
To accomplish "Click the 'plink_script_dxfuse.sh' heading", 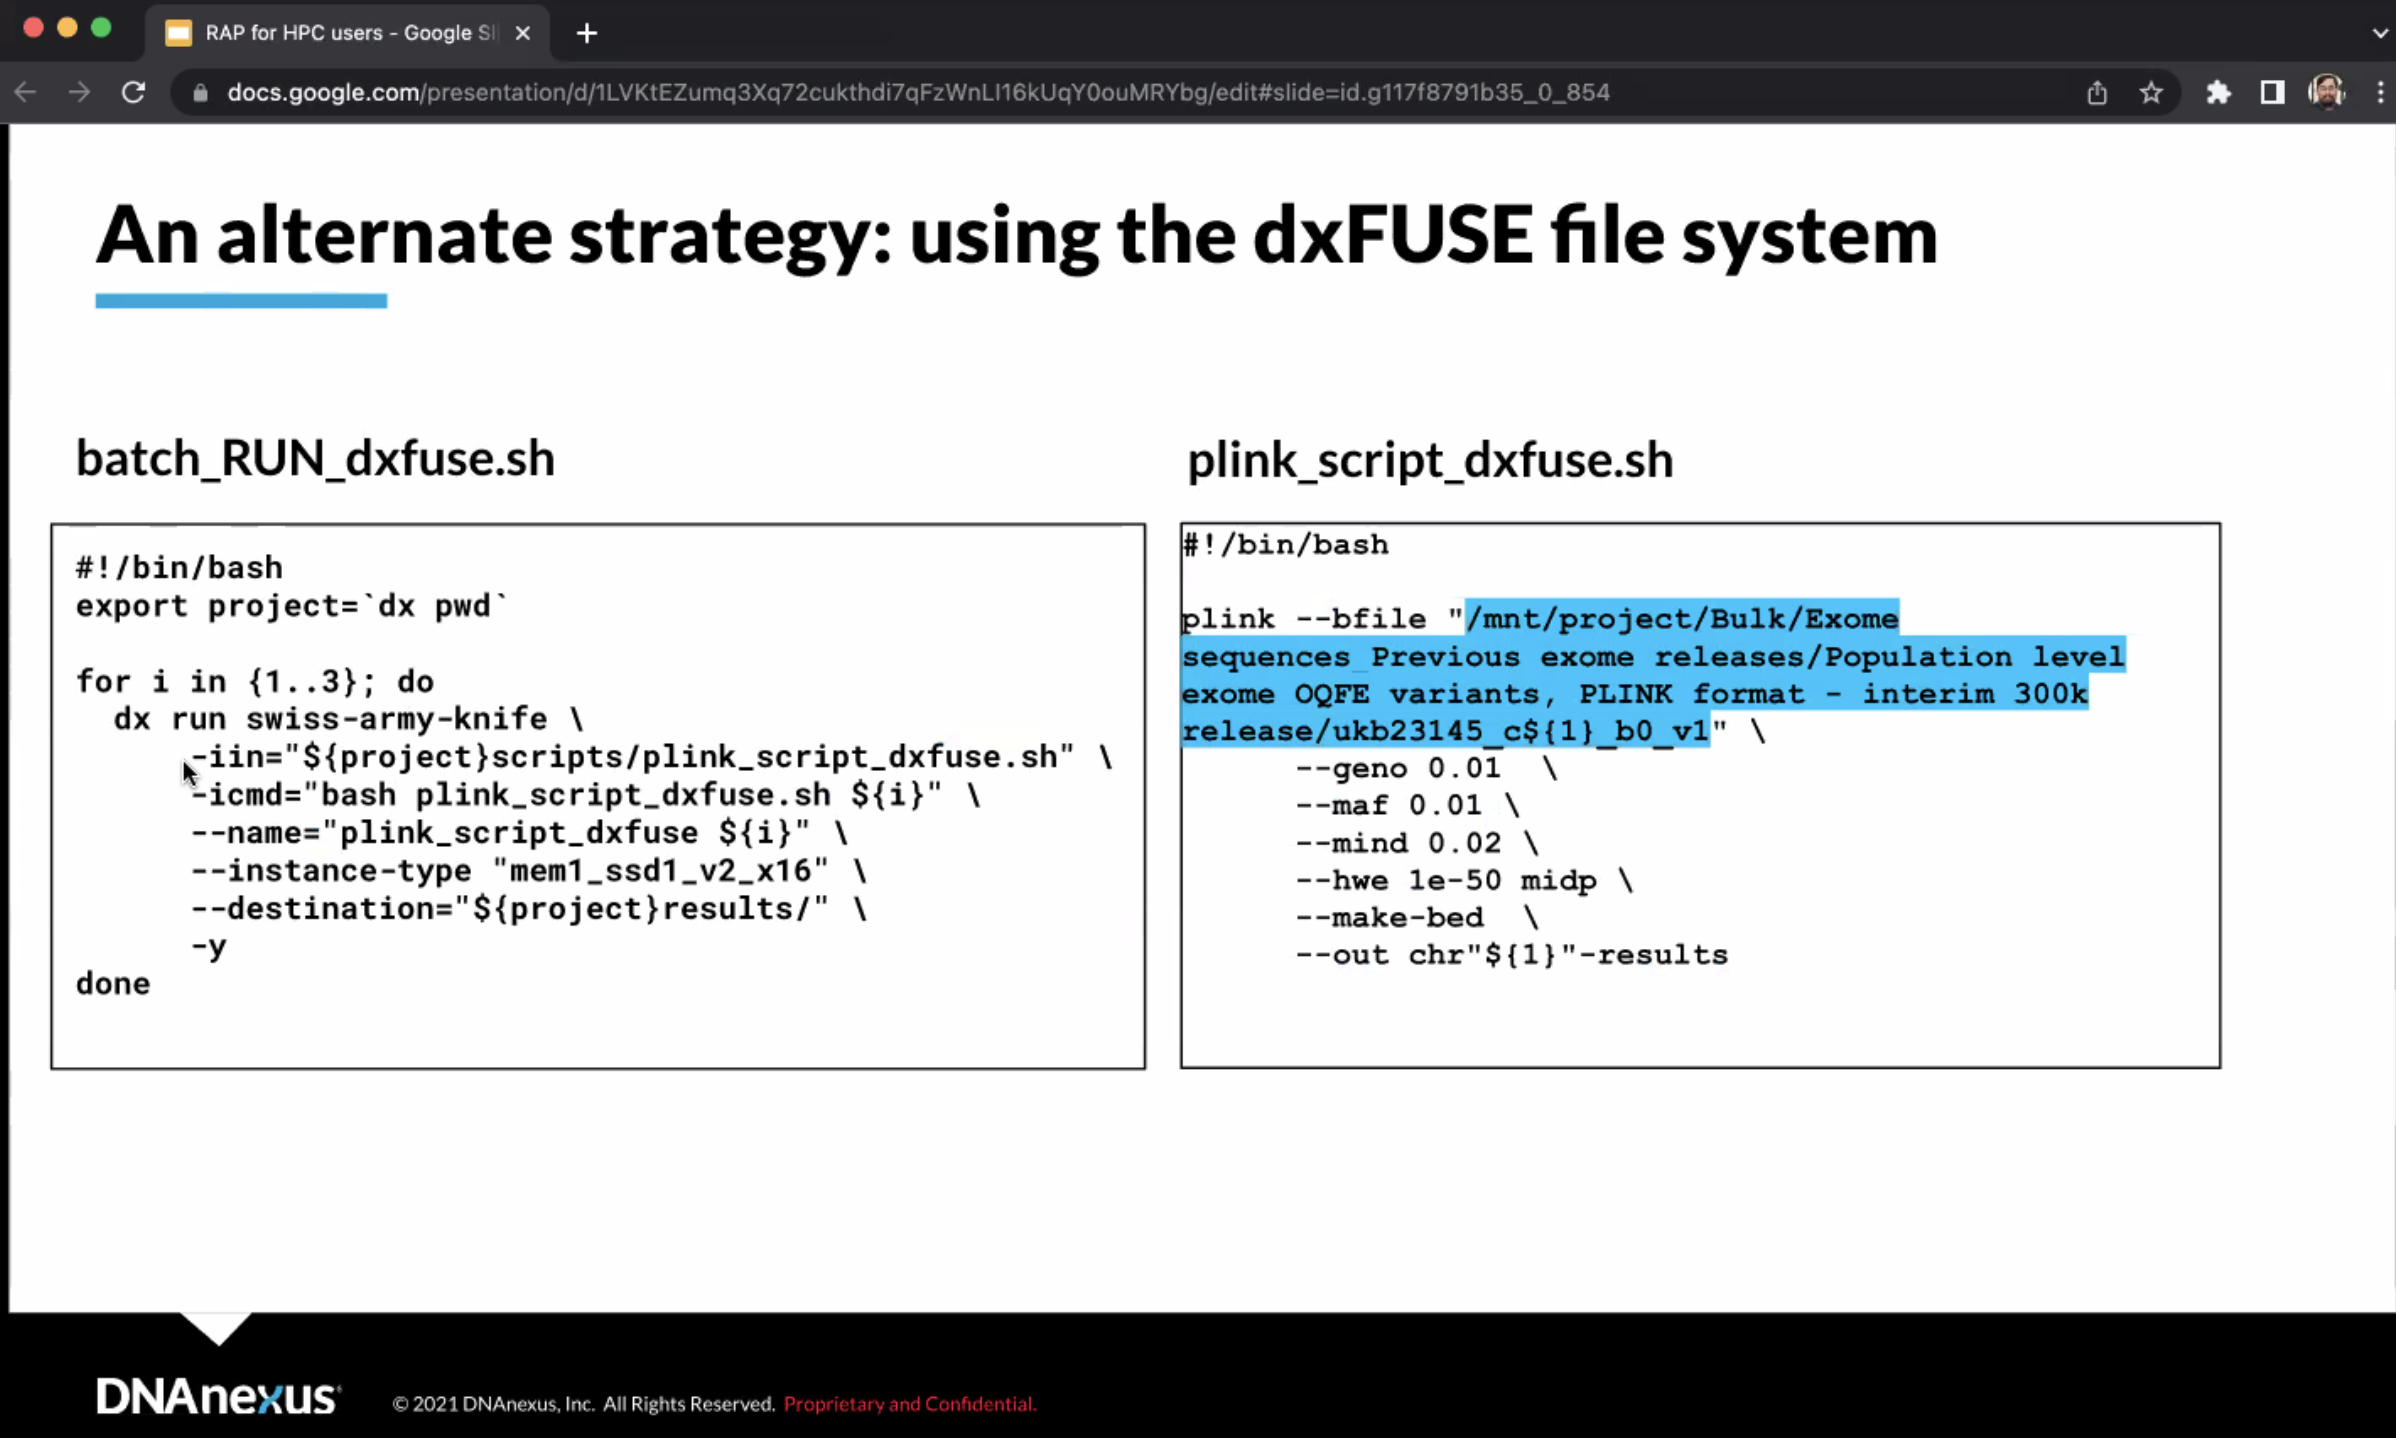I will pyautogui.click(x=1430, y=460).
